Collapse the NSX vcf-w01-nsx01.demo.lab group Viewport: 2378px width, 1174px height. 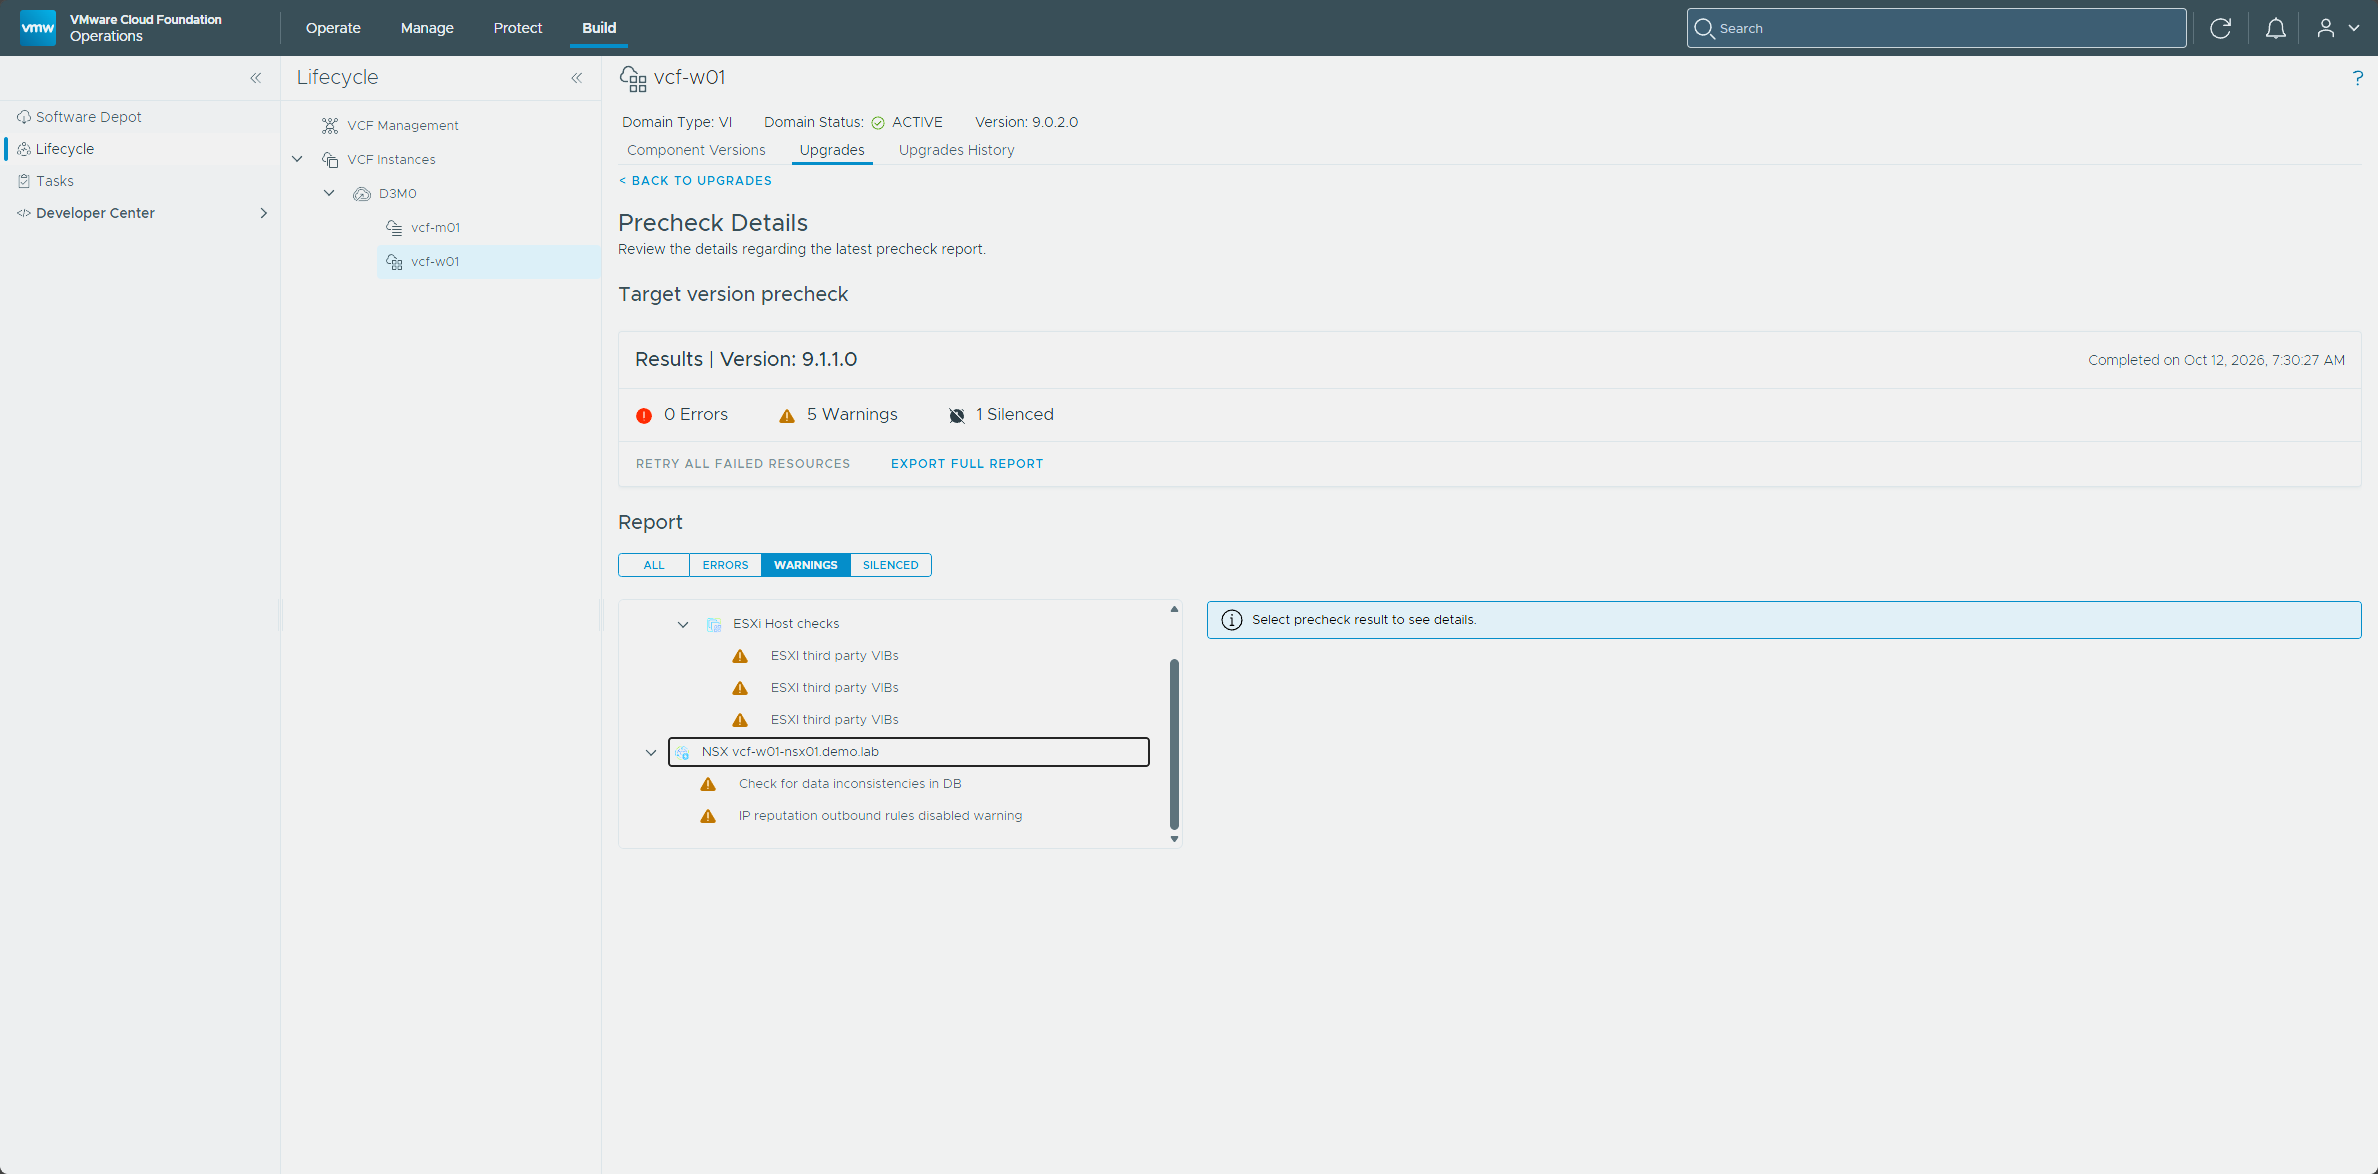coord(651,752)
